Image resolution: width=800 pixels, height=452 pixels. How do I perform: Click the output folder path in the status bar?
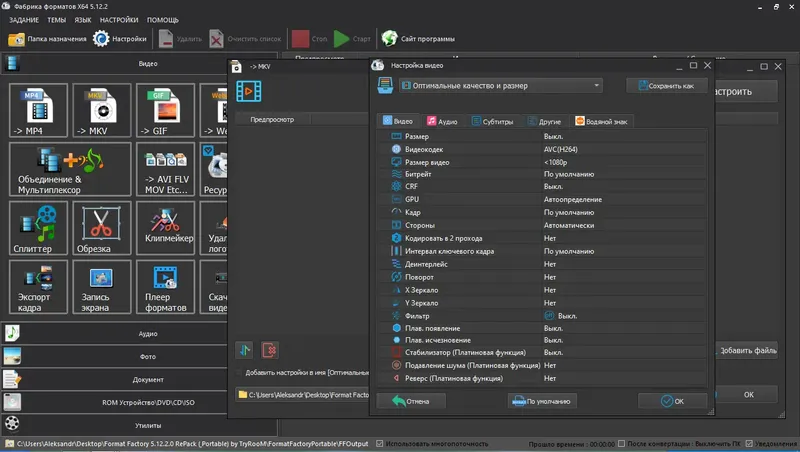(192, 444)
